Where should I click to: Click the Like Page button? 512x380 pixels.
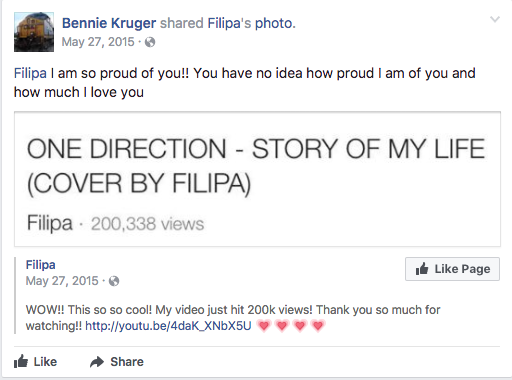tap(452, 269)
